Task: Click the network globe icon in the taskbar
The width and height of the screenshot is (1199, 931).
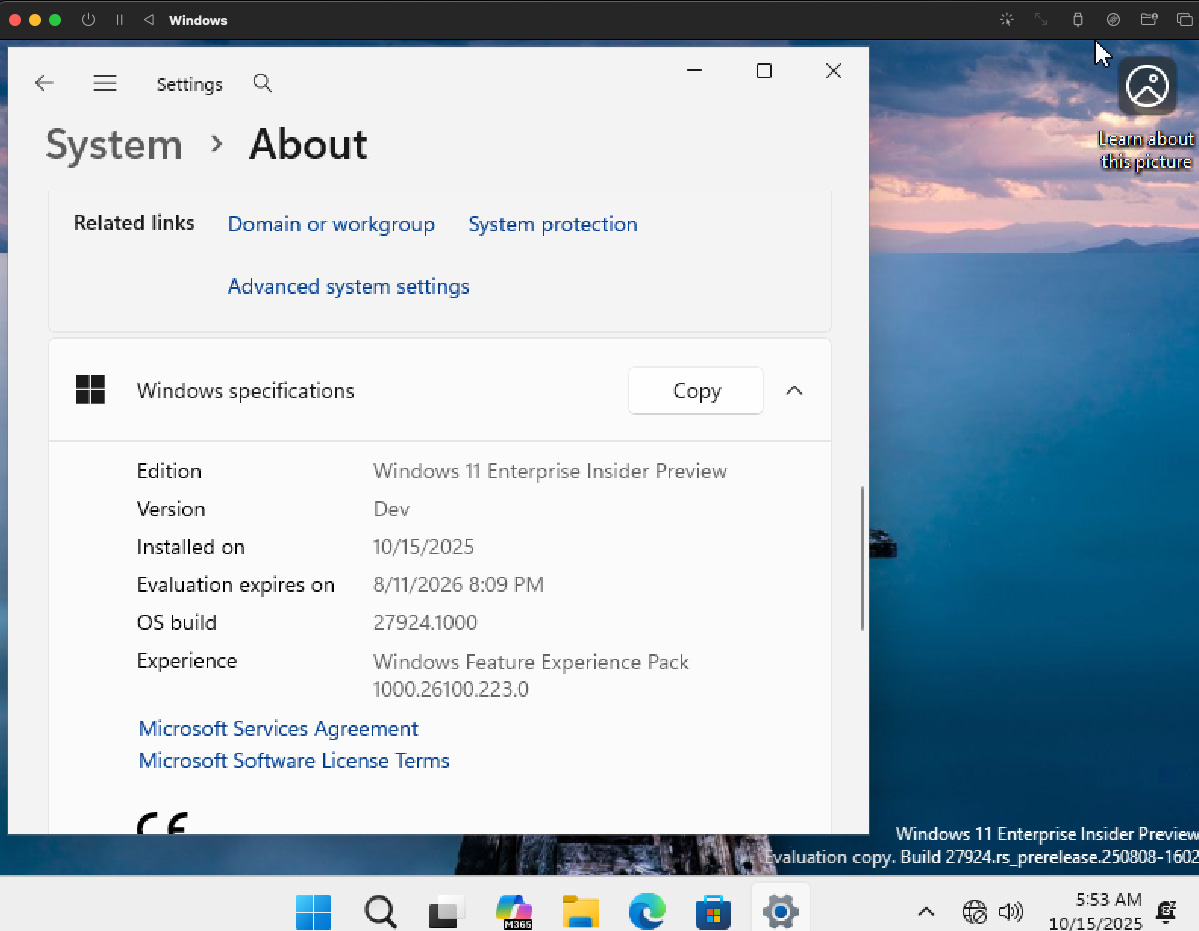Action: point(974,912)
